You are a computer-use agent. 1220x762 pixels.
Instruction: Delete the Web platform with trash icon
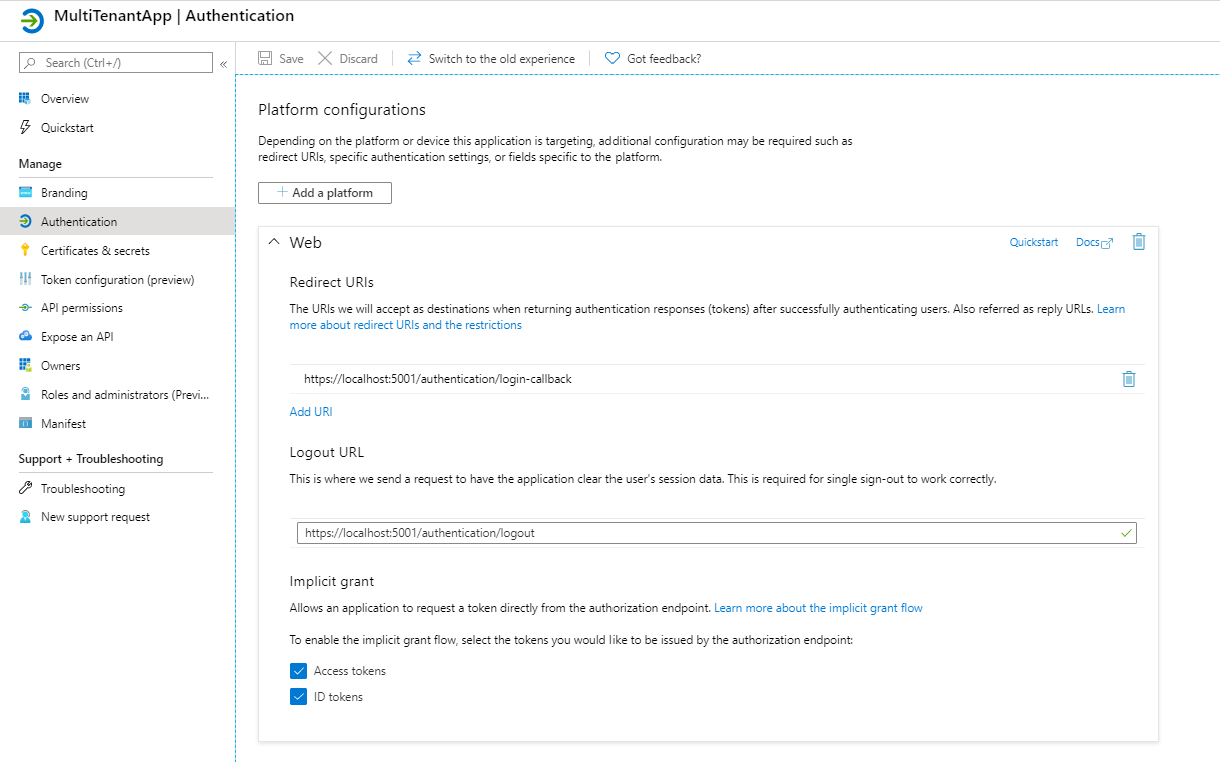click(x=1138, y=241)
